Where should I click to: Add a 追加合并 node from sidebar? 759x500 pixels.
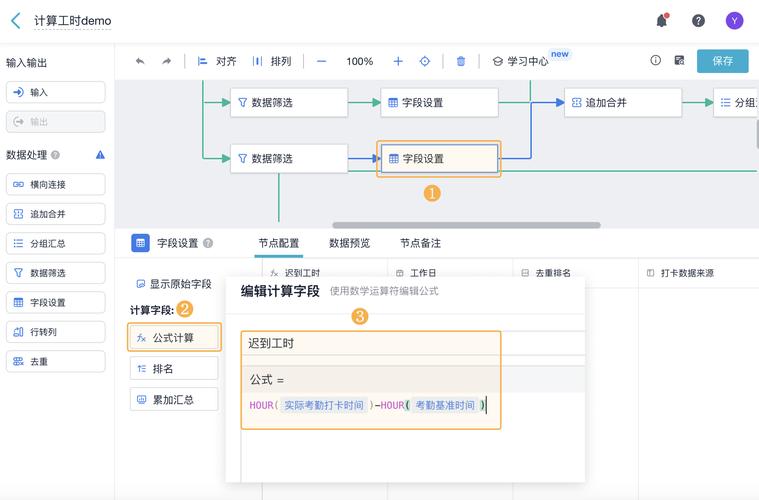click(x=56, y=214)
